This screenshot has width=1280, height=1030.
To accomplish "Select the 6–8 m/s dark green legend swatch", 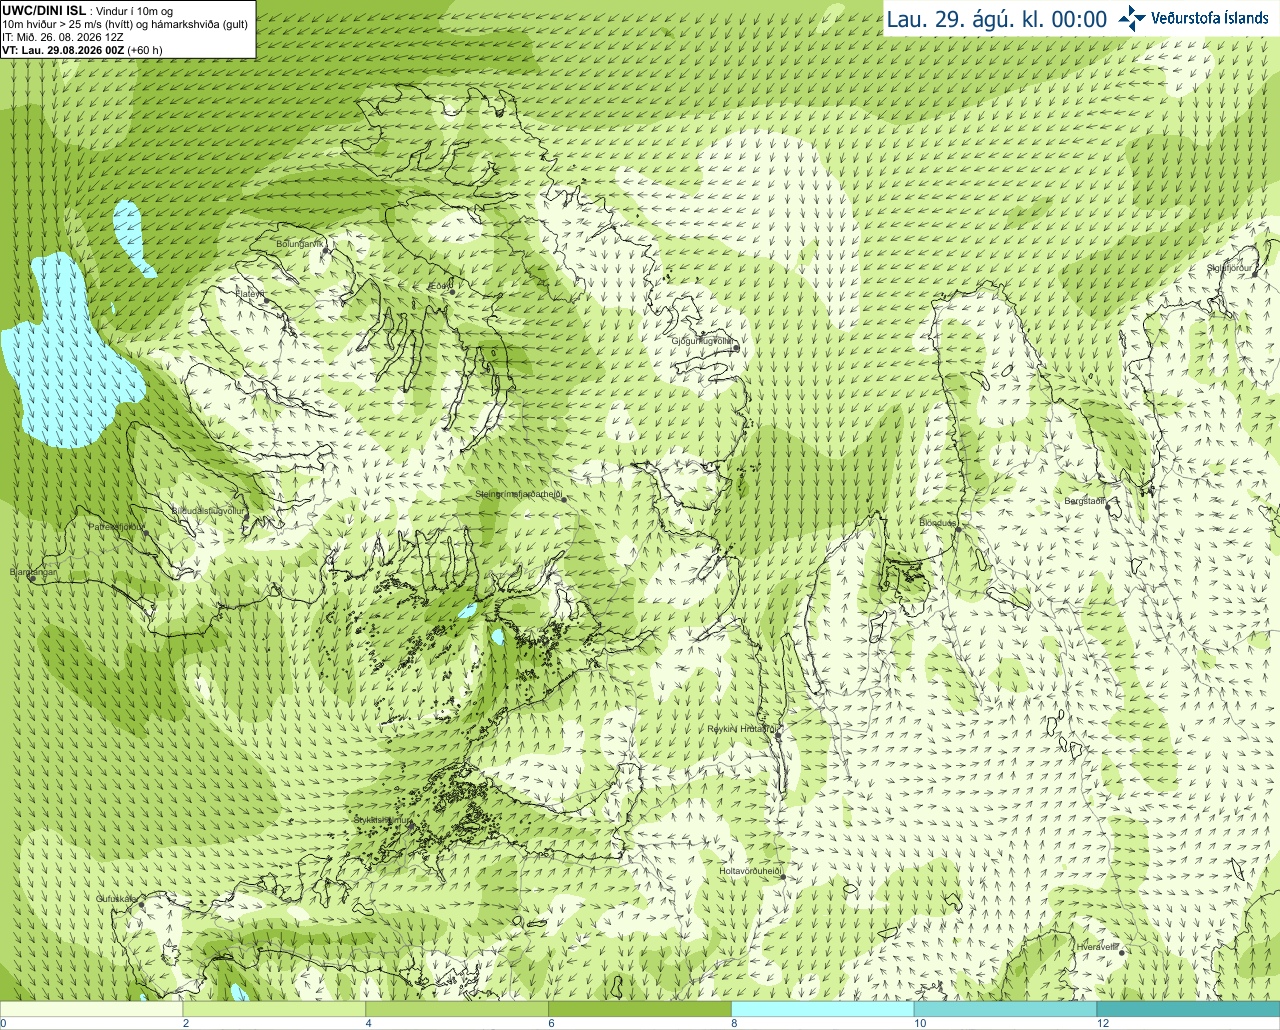I will coord(640,1009).
